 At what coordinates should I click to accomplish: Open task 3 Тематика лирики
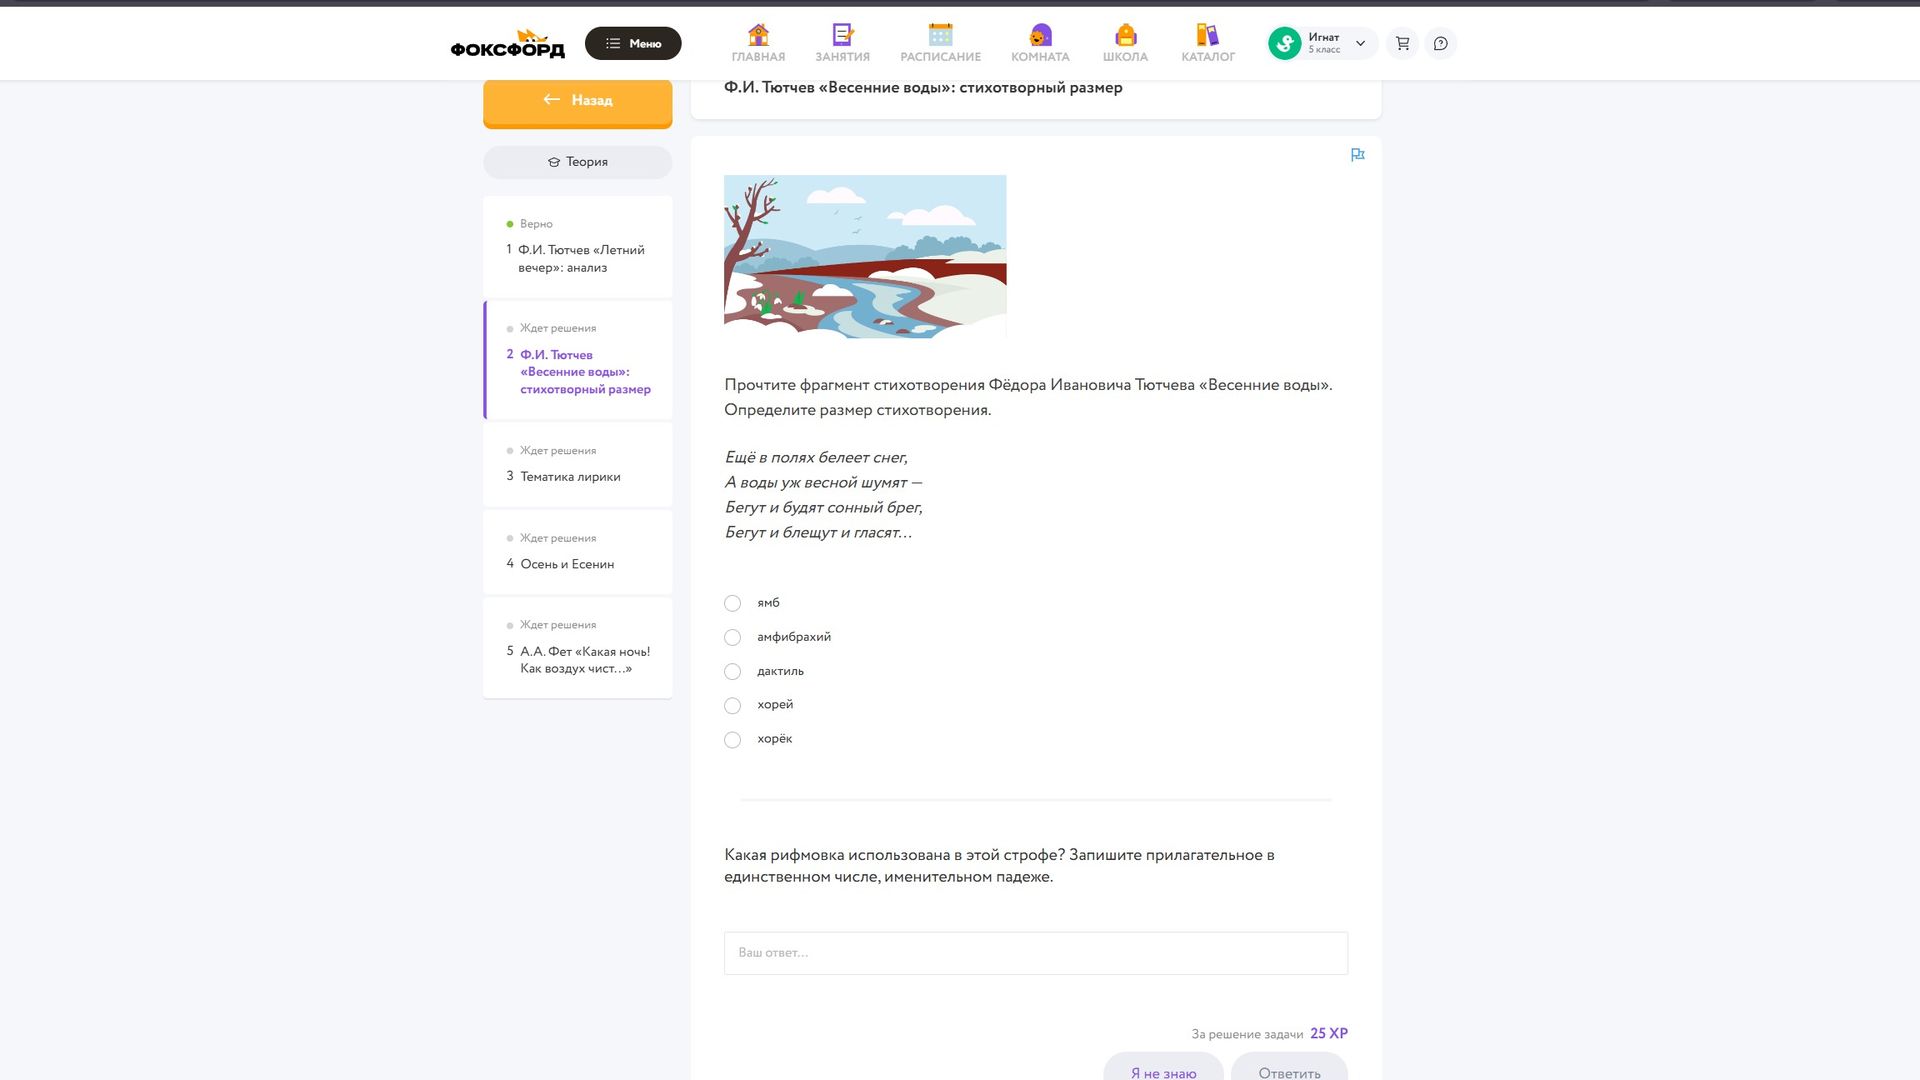pyautogui.click(x=578, y=465)
